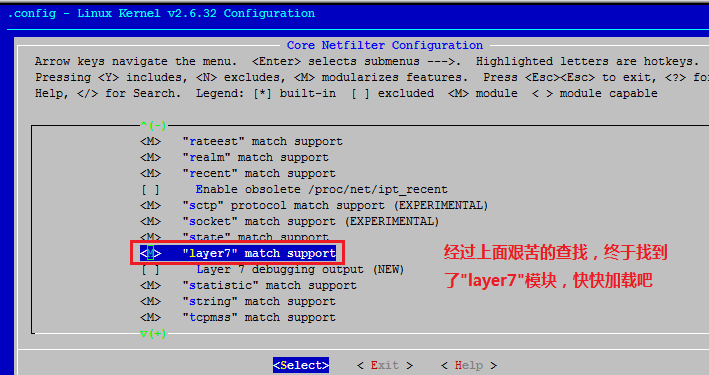Enable Layer 7 debugging output checkbox

(x=150, y=270)
